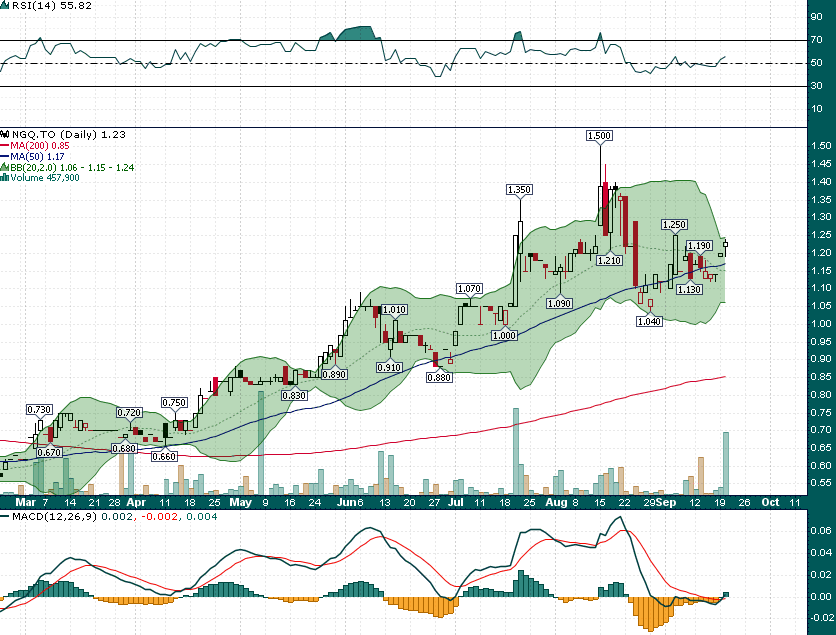Select the 1.250 price callout
Image resolution: width=836 pixels, height=635 pixels.
click(x=674, y=224)
